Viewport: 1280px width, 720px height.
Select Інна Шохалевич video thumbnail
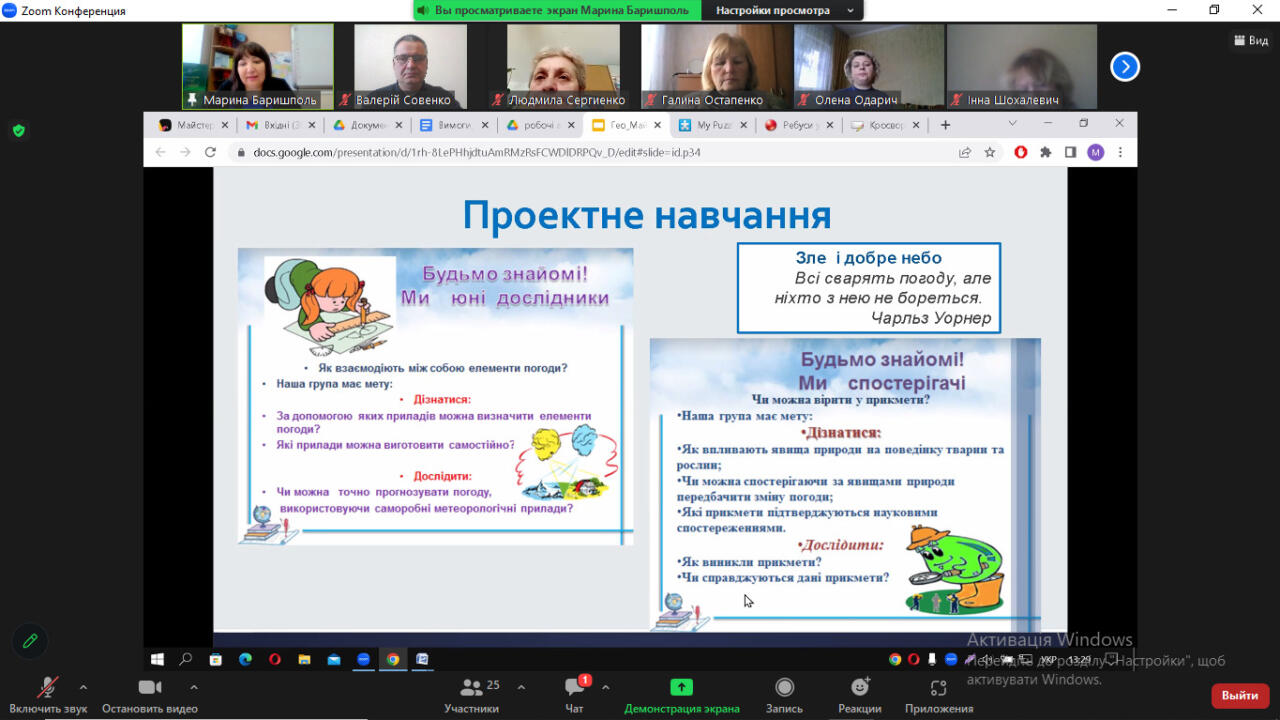point(1022,66)
